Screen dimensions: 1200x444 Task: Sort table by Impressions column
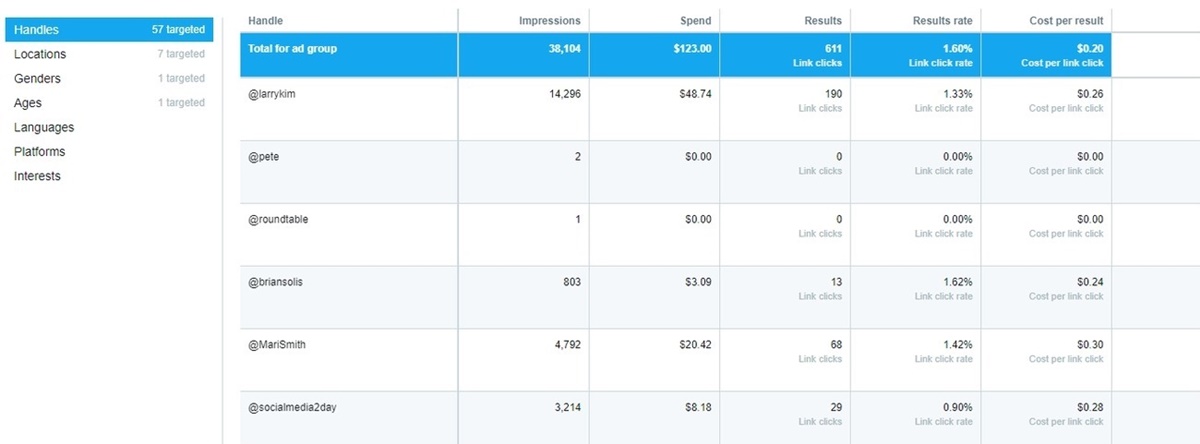tap(549, 20)
